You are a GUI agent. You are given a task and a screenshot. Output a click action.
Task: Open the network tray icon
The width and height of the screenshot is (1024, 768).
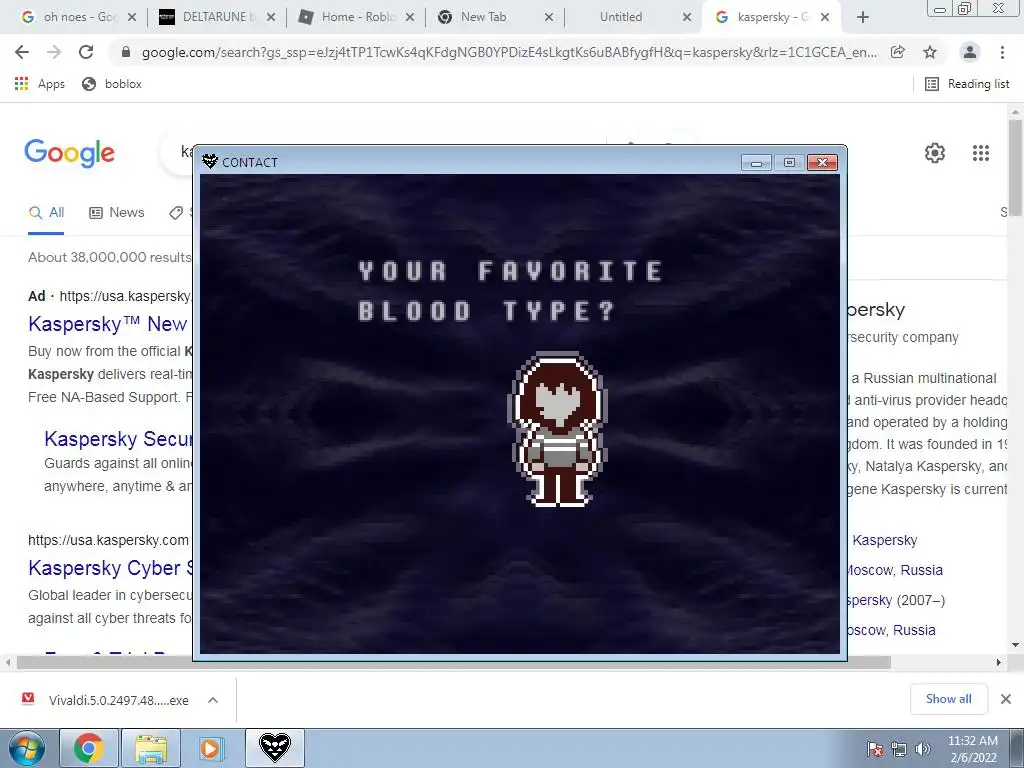tap(899, 749)
